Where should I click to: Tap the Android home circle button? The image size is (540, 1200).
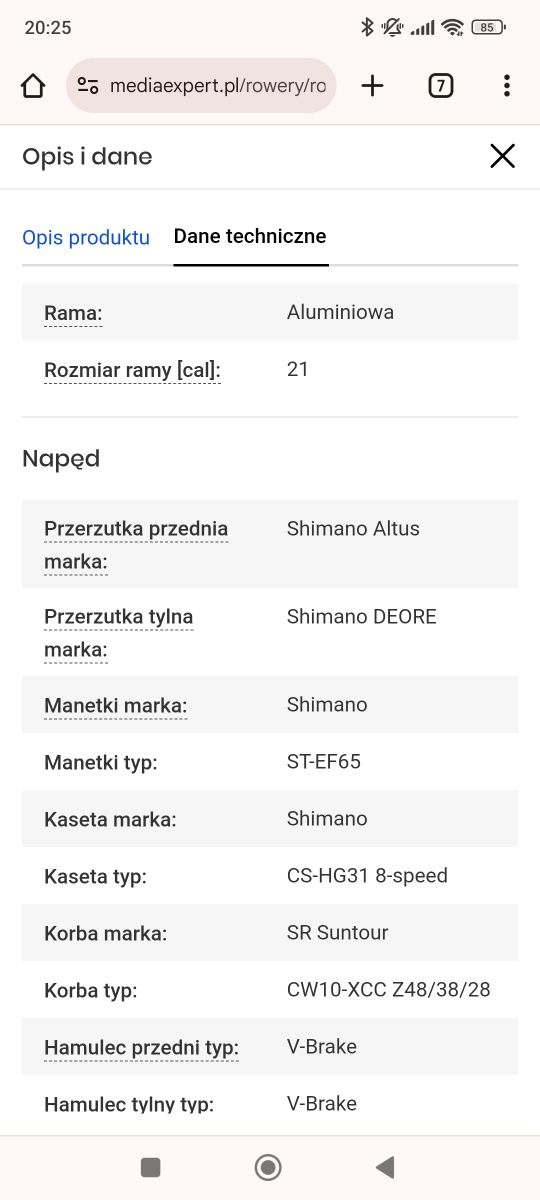(268, 1167)
